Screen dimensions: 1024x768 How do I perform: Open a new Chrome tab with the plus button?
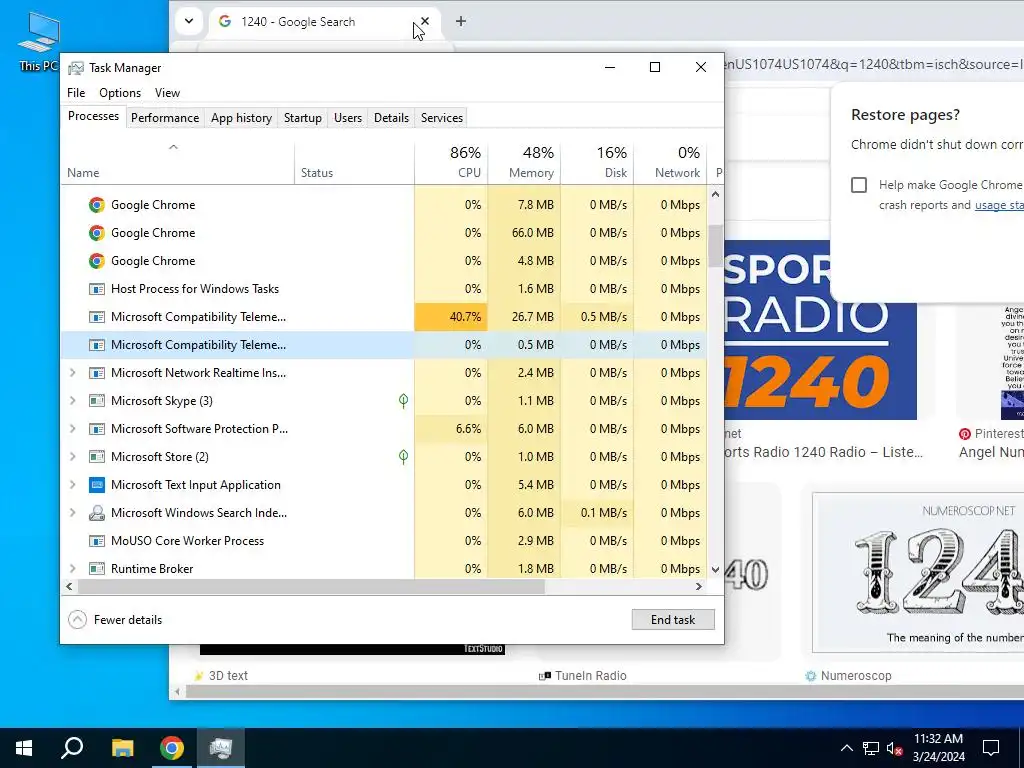click(460, 22)
